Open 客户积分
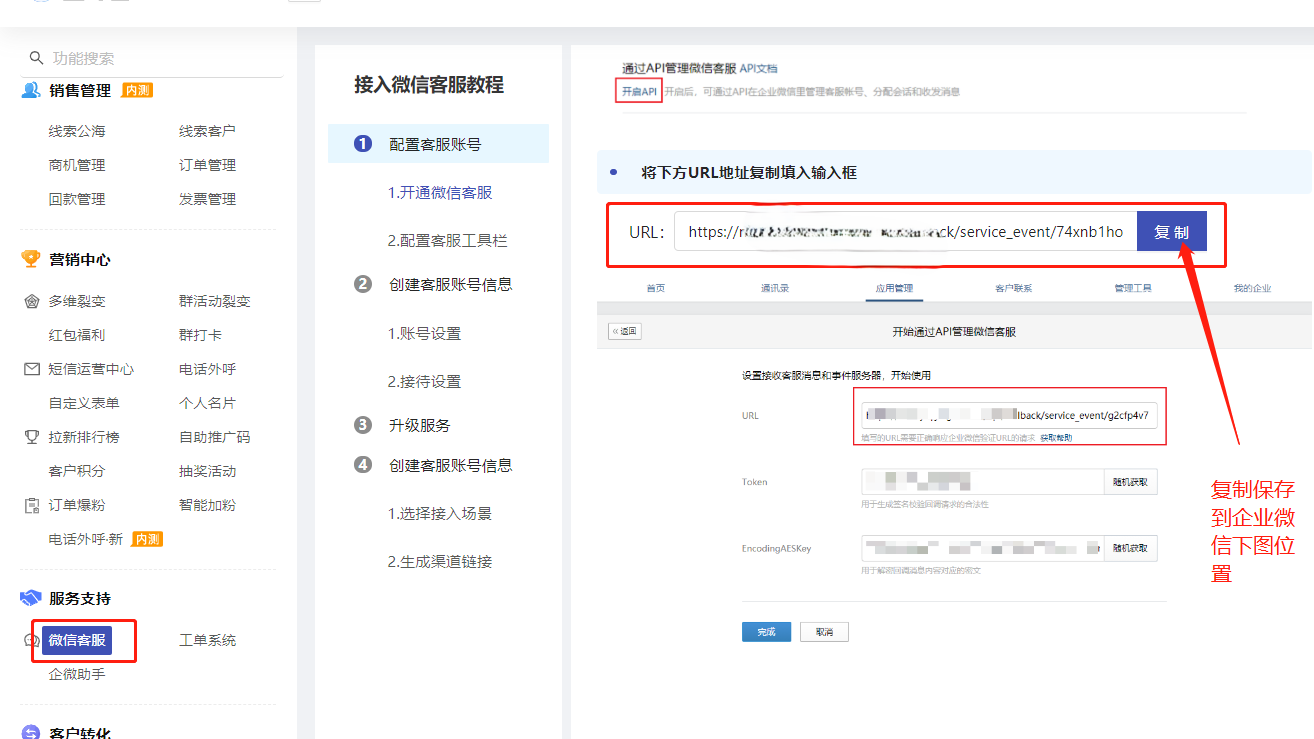The width and height of the screenshot is (1314, 739). click(77, 471)
